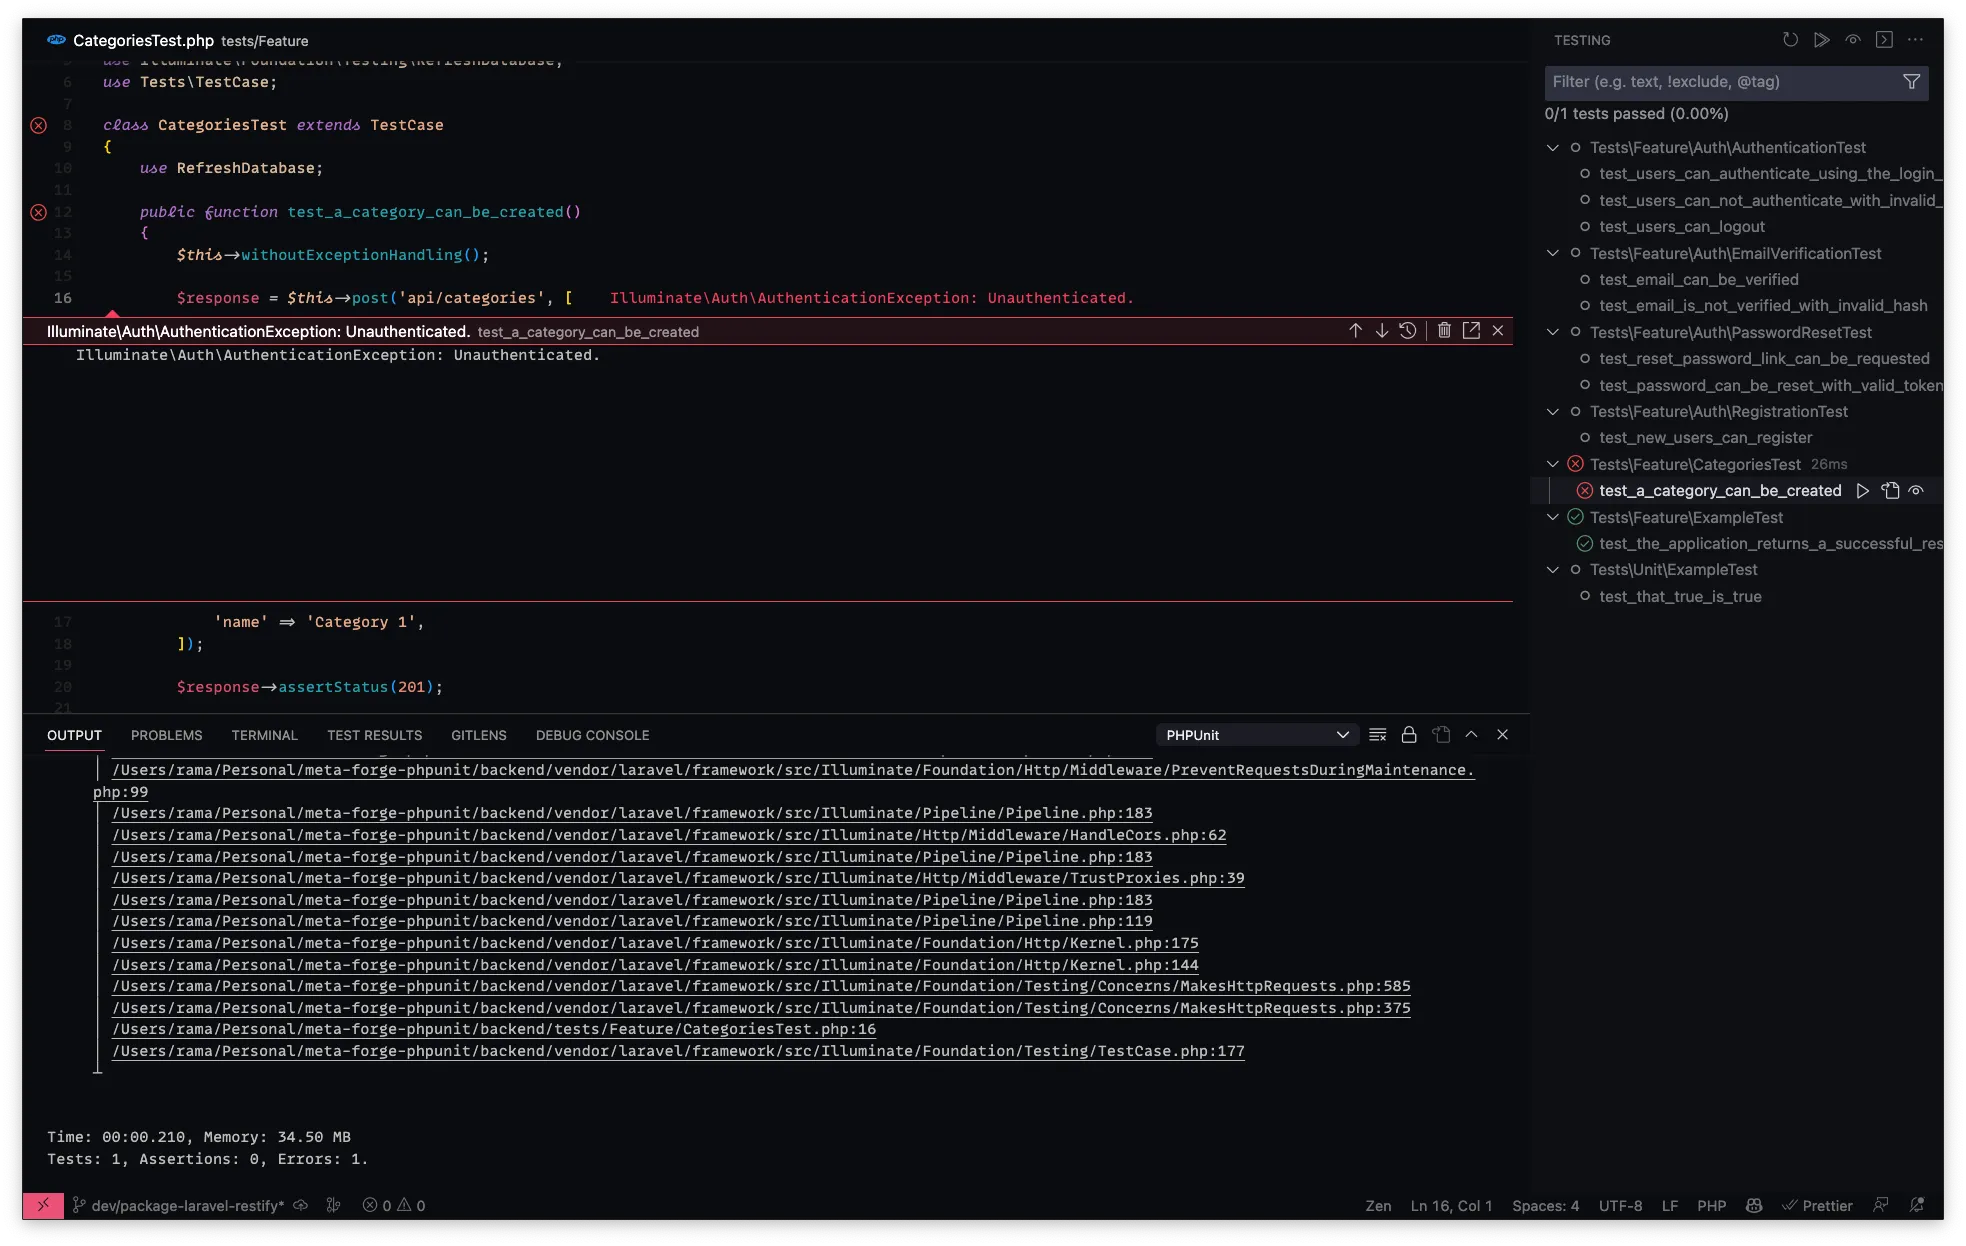1966x1246 pixels.
Task: Publish or sync changes cloud icon
Action: tap(300, 1206)
